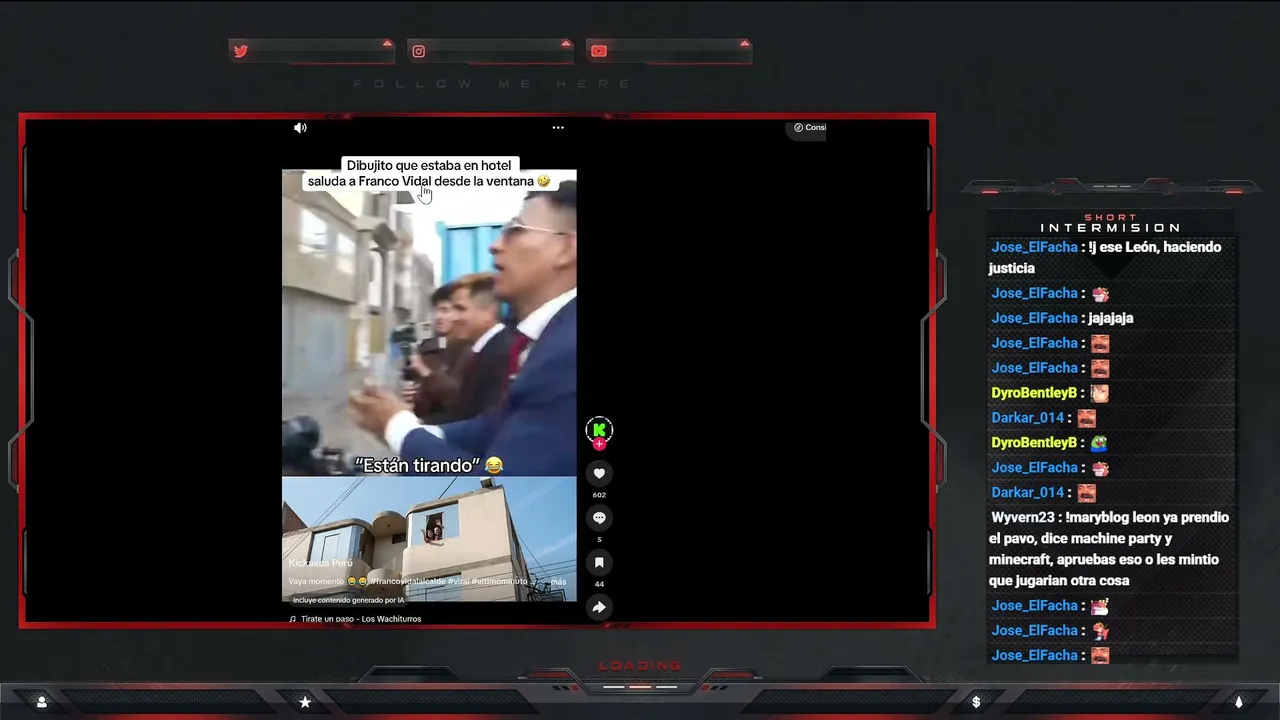Viewport: 1280px width, 720px height.
Task: Mute the video with the speaker icon
Action: (300, 127)
